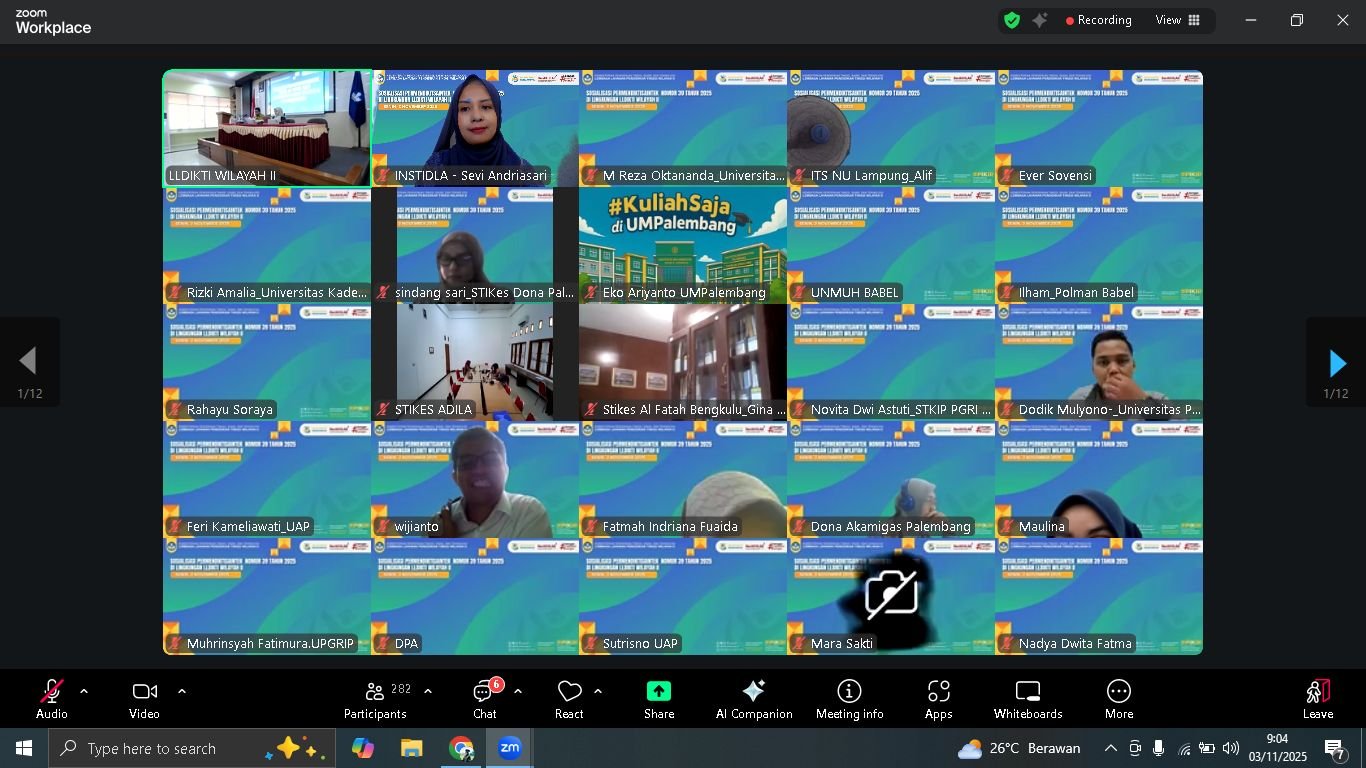Open the AI Companion
1366x768 pixels.
click(754, 699)
